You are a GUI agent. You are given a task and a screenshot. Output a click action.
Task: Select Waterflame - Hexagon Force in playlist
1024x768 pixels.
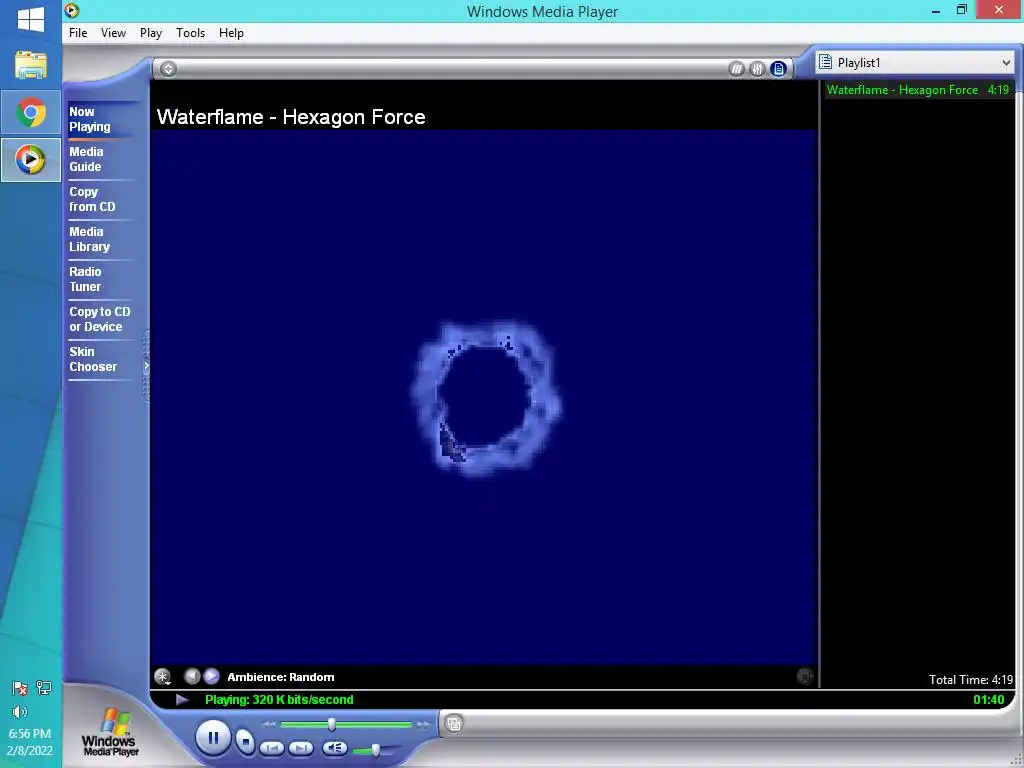[x=918, y=90]
